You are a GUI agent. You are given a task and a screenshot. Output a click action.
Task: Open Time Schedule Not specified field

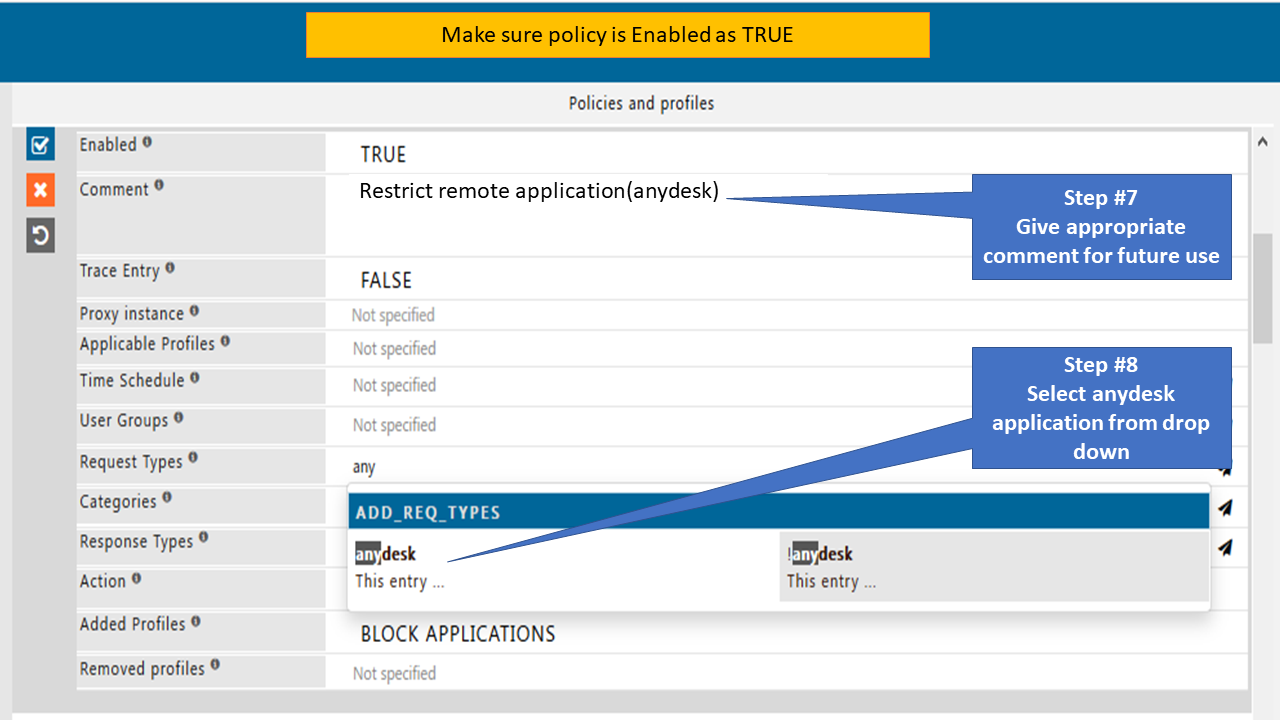coord(394,385)
